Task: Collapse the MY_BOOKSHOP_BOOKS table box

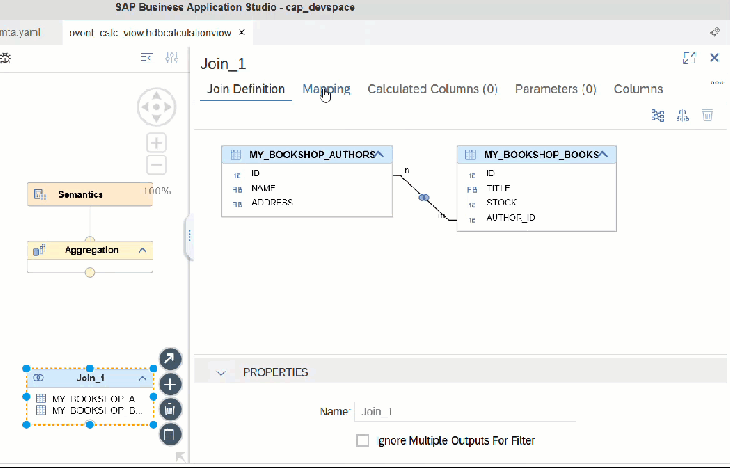Action: [x=603, y=154]
